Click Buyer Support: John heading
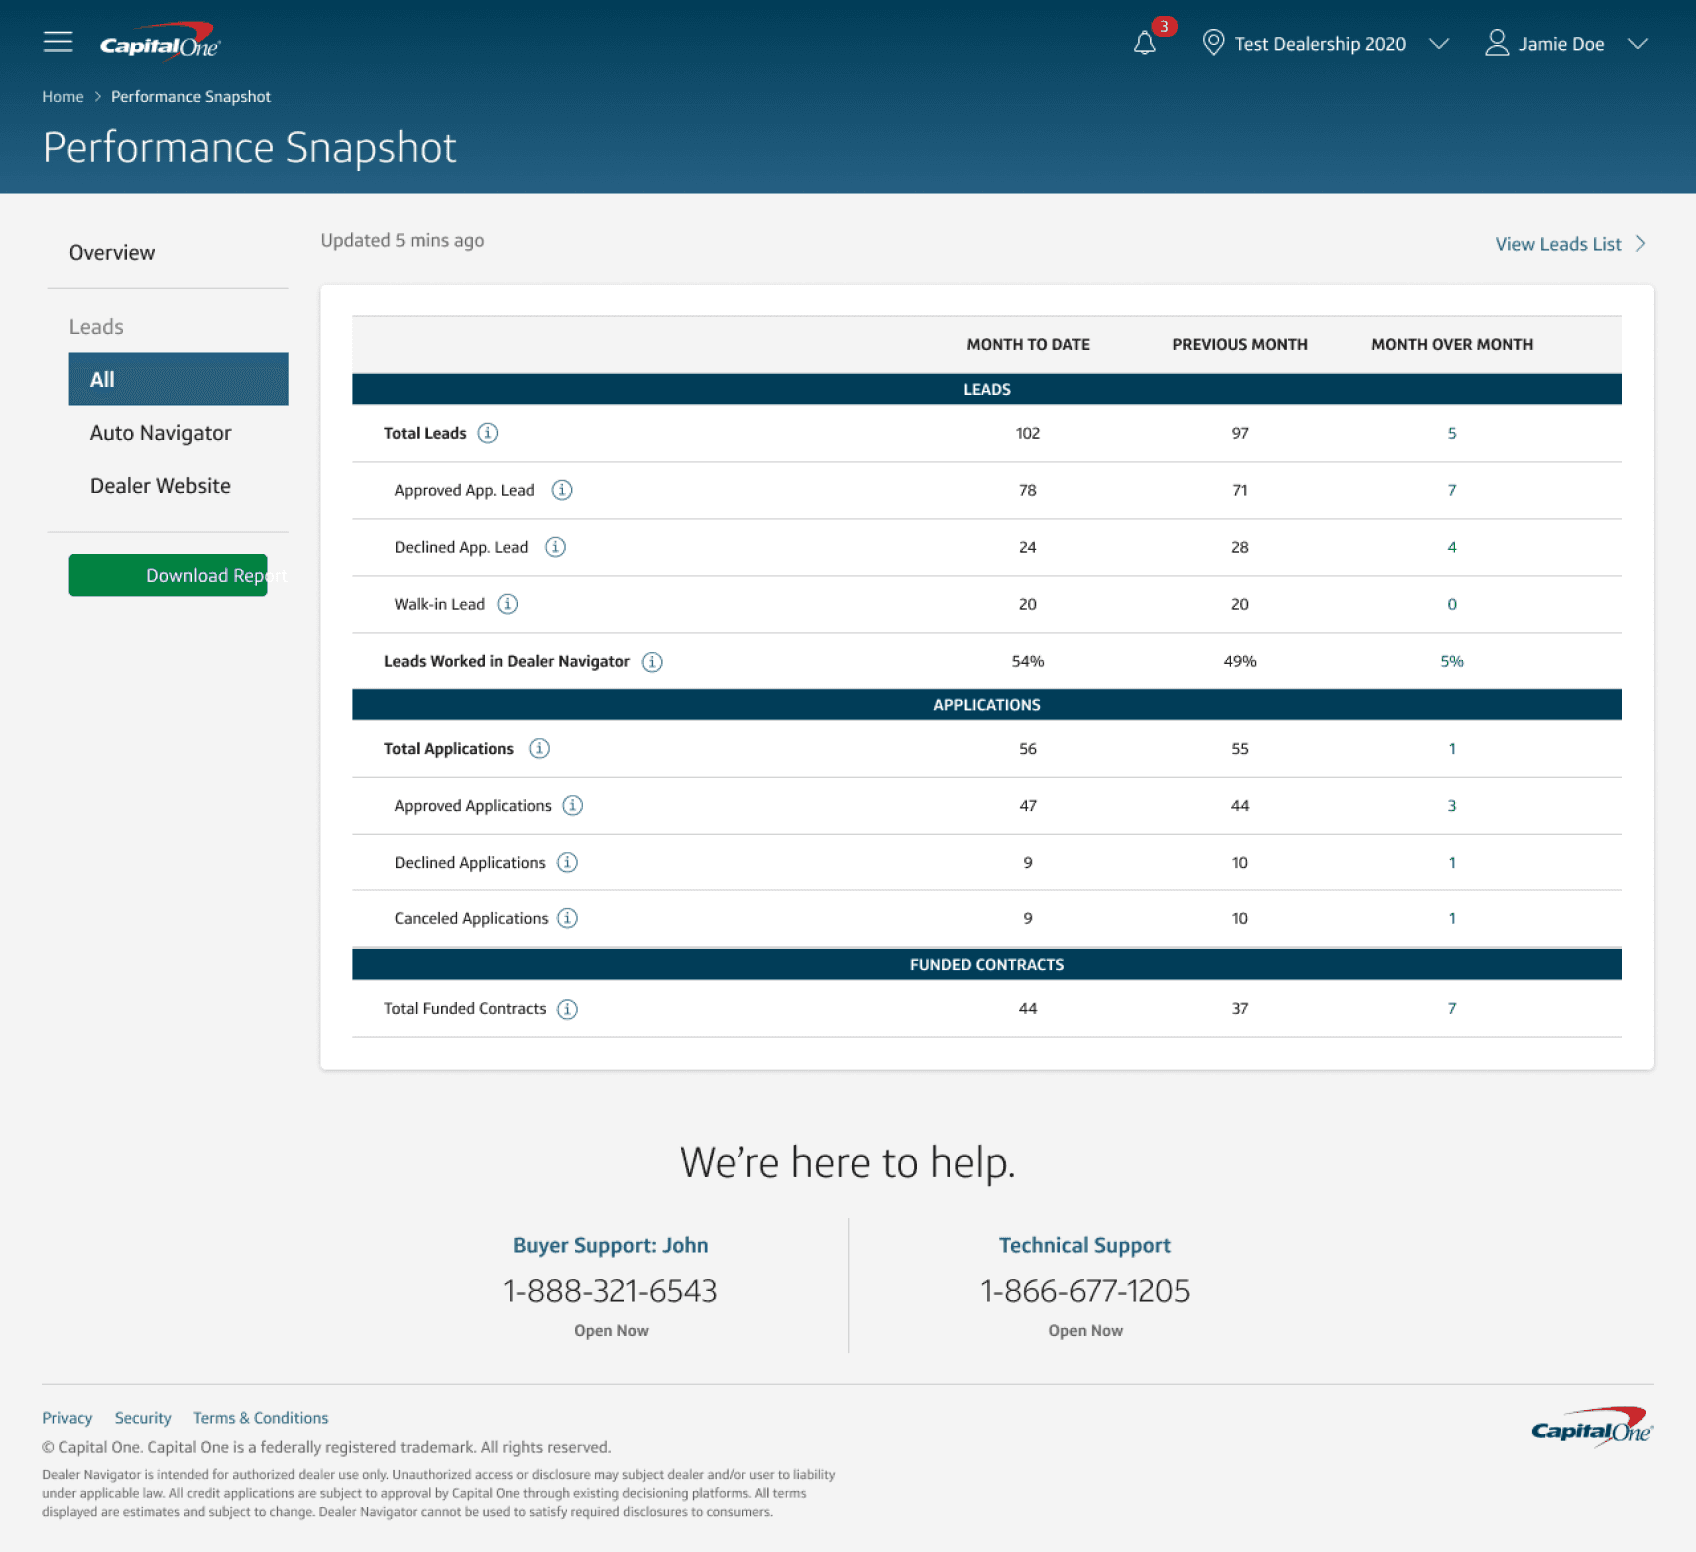Image resolution: width=1696 pixels, height=1552 pixels. click(611, 1245)
